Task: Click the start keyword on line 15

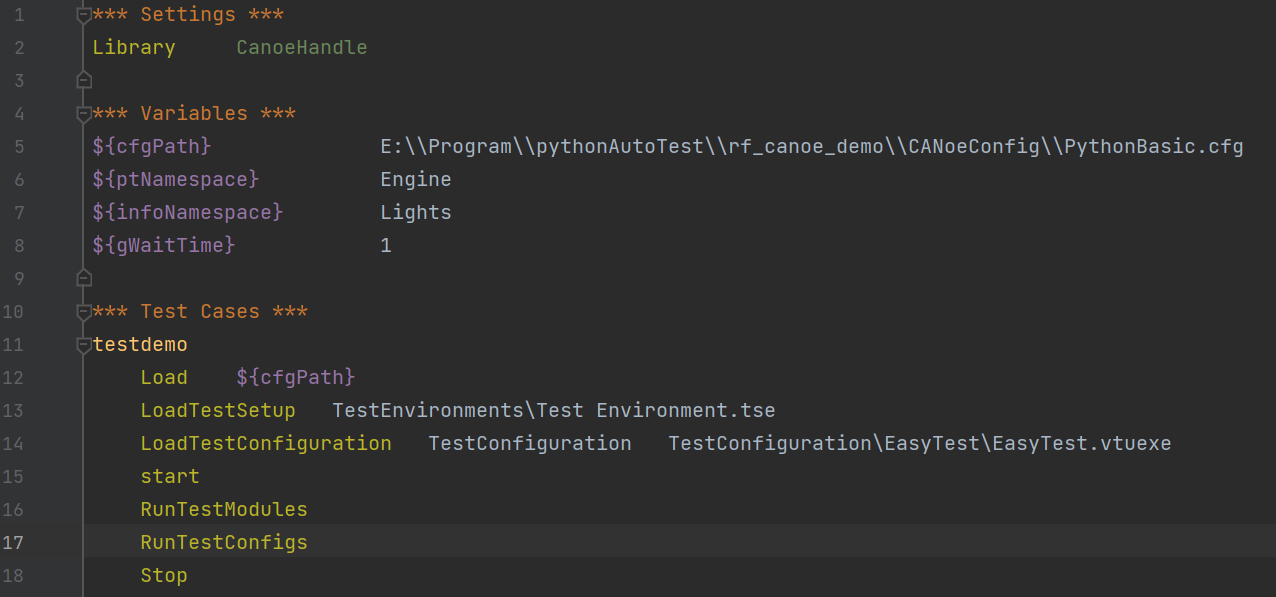Action: click(170, 477)
